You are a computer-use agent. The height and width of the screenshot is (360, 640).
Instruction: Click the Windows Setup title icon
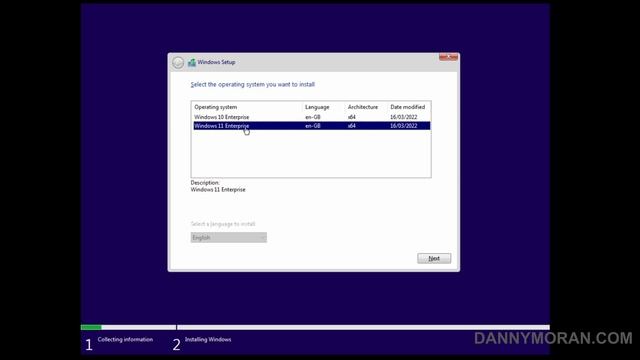(x=191, y=62)
